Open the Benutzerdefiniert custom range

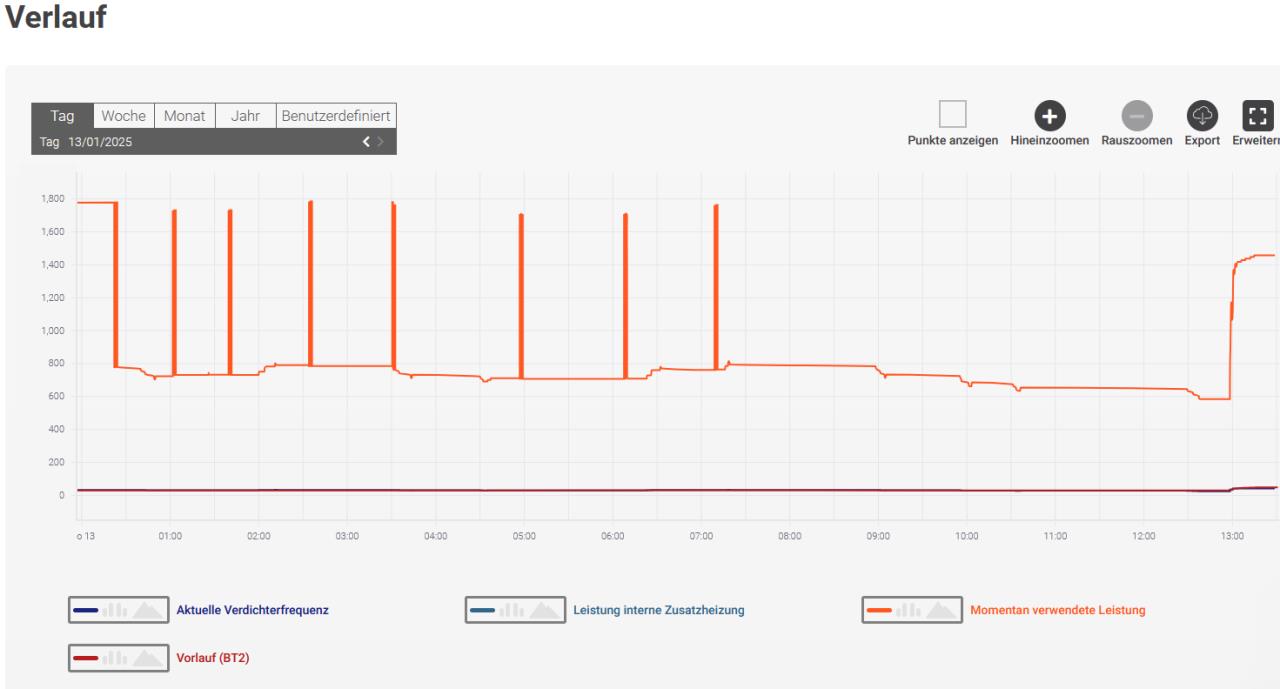point(336,116)
